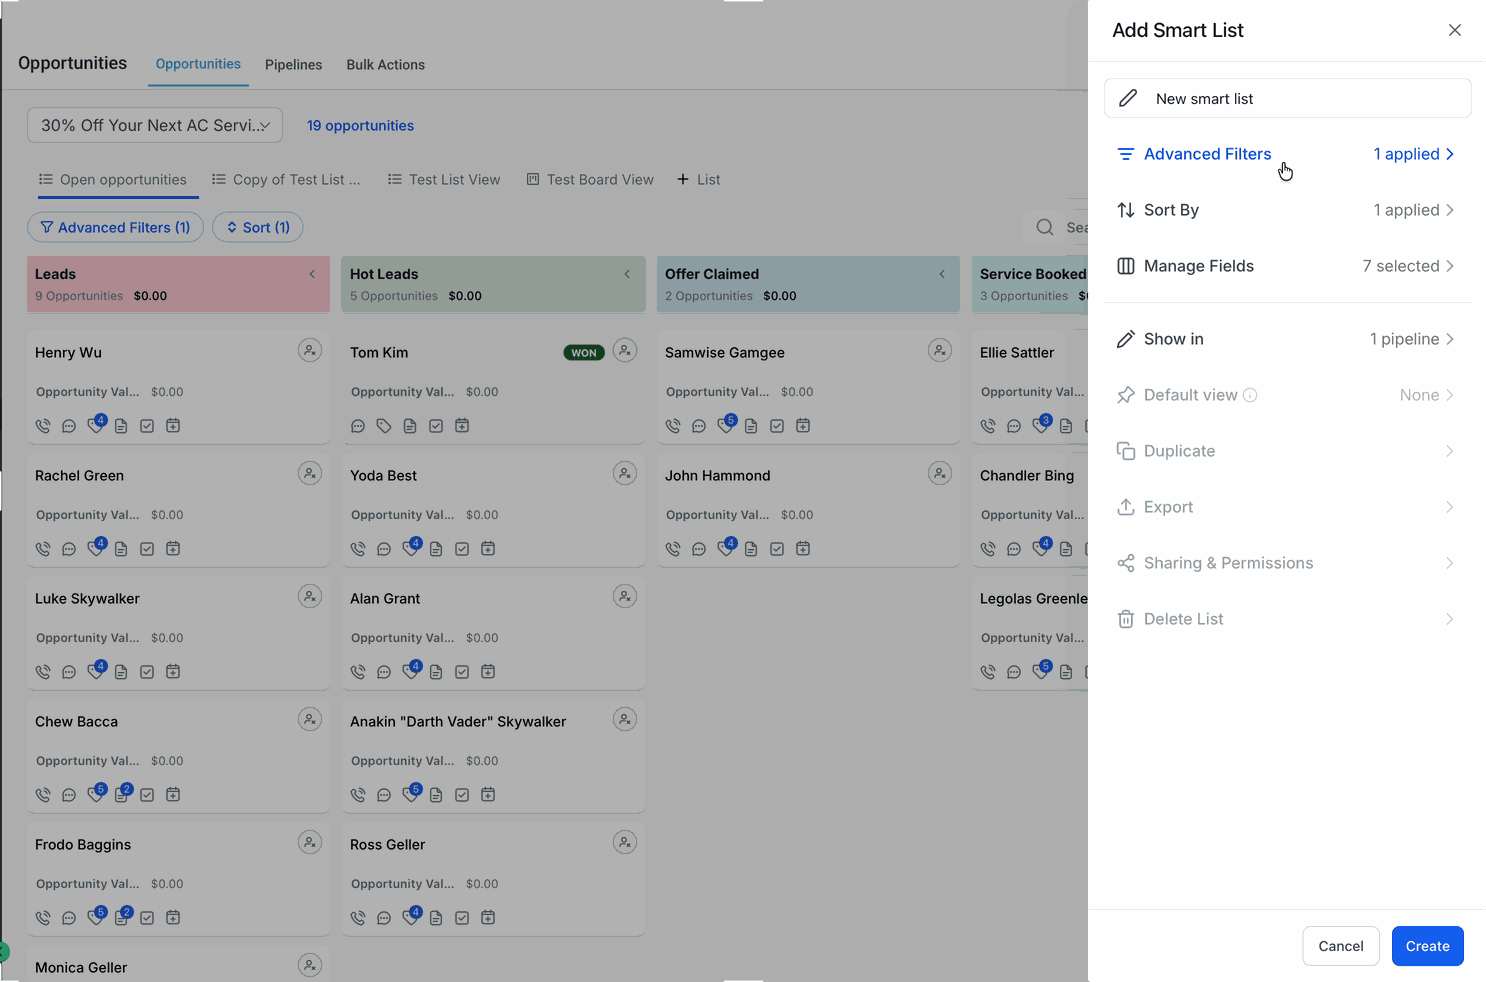Screen dimensions: 1486x982
Task: Click the phone icon on Alan Grant card
Action: click(358, 672)
